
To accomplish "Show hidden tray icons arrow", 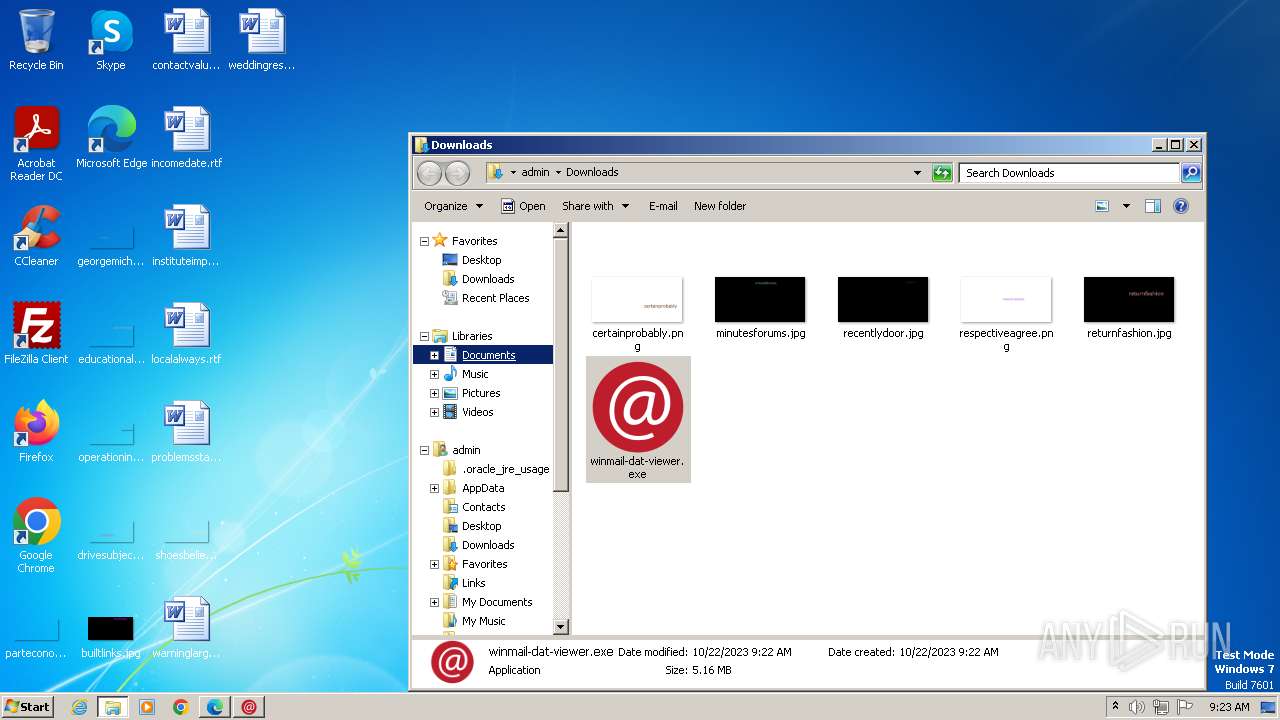I will click(1115, 707).
